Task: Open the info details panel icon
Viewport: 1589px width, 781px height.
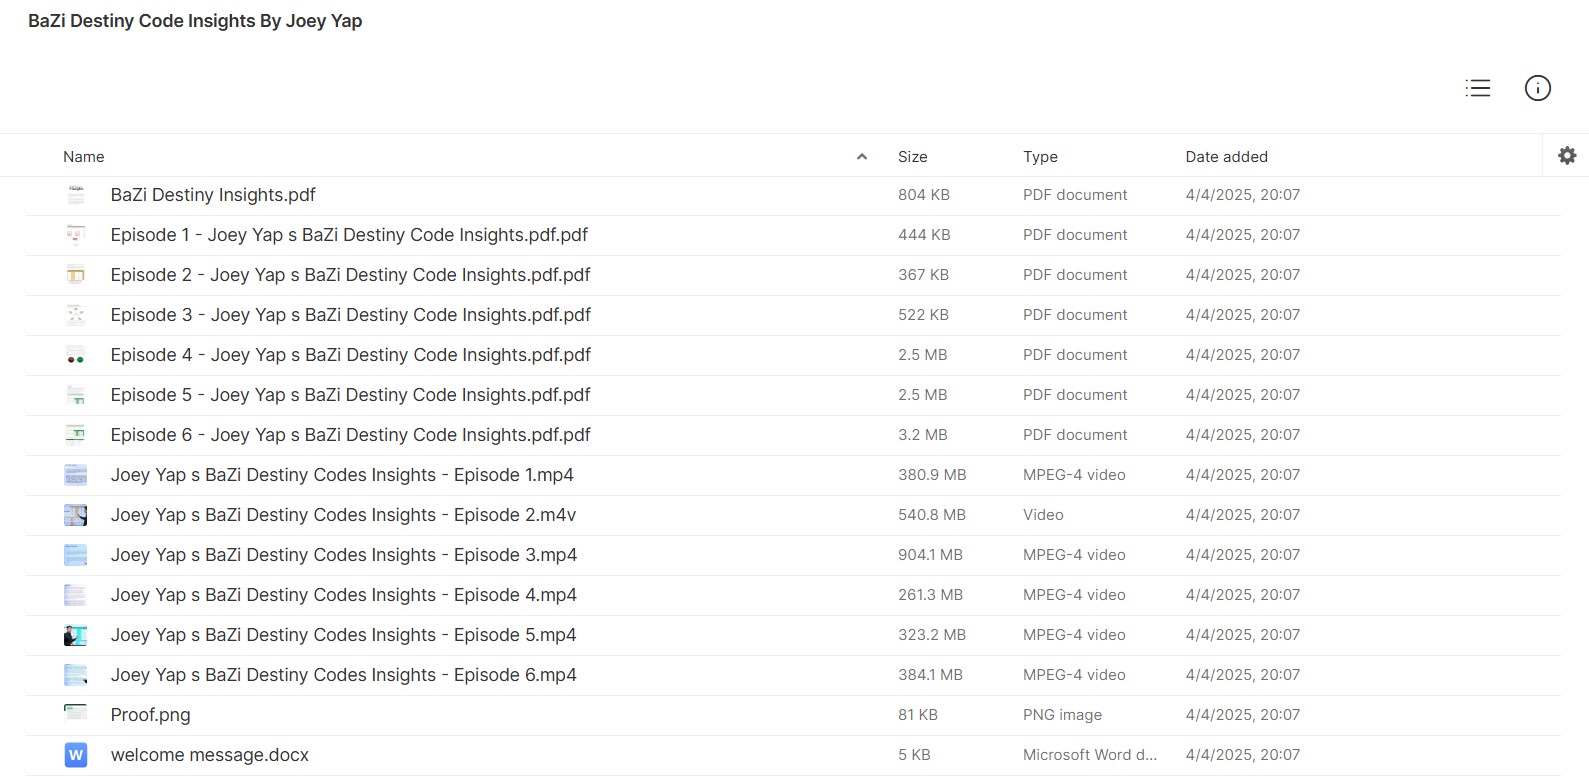Action: pos(1537,88)
